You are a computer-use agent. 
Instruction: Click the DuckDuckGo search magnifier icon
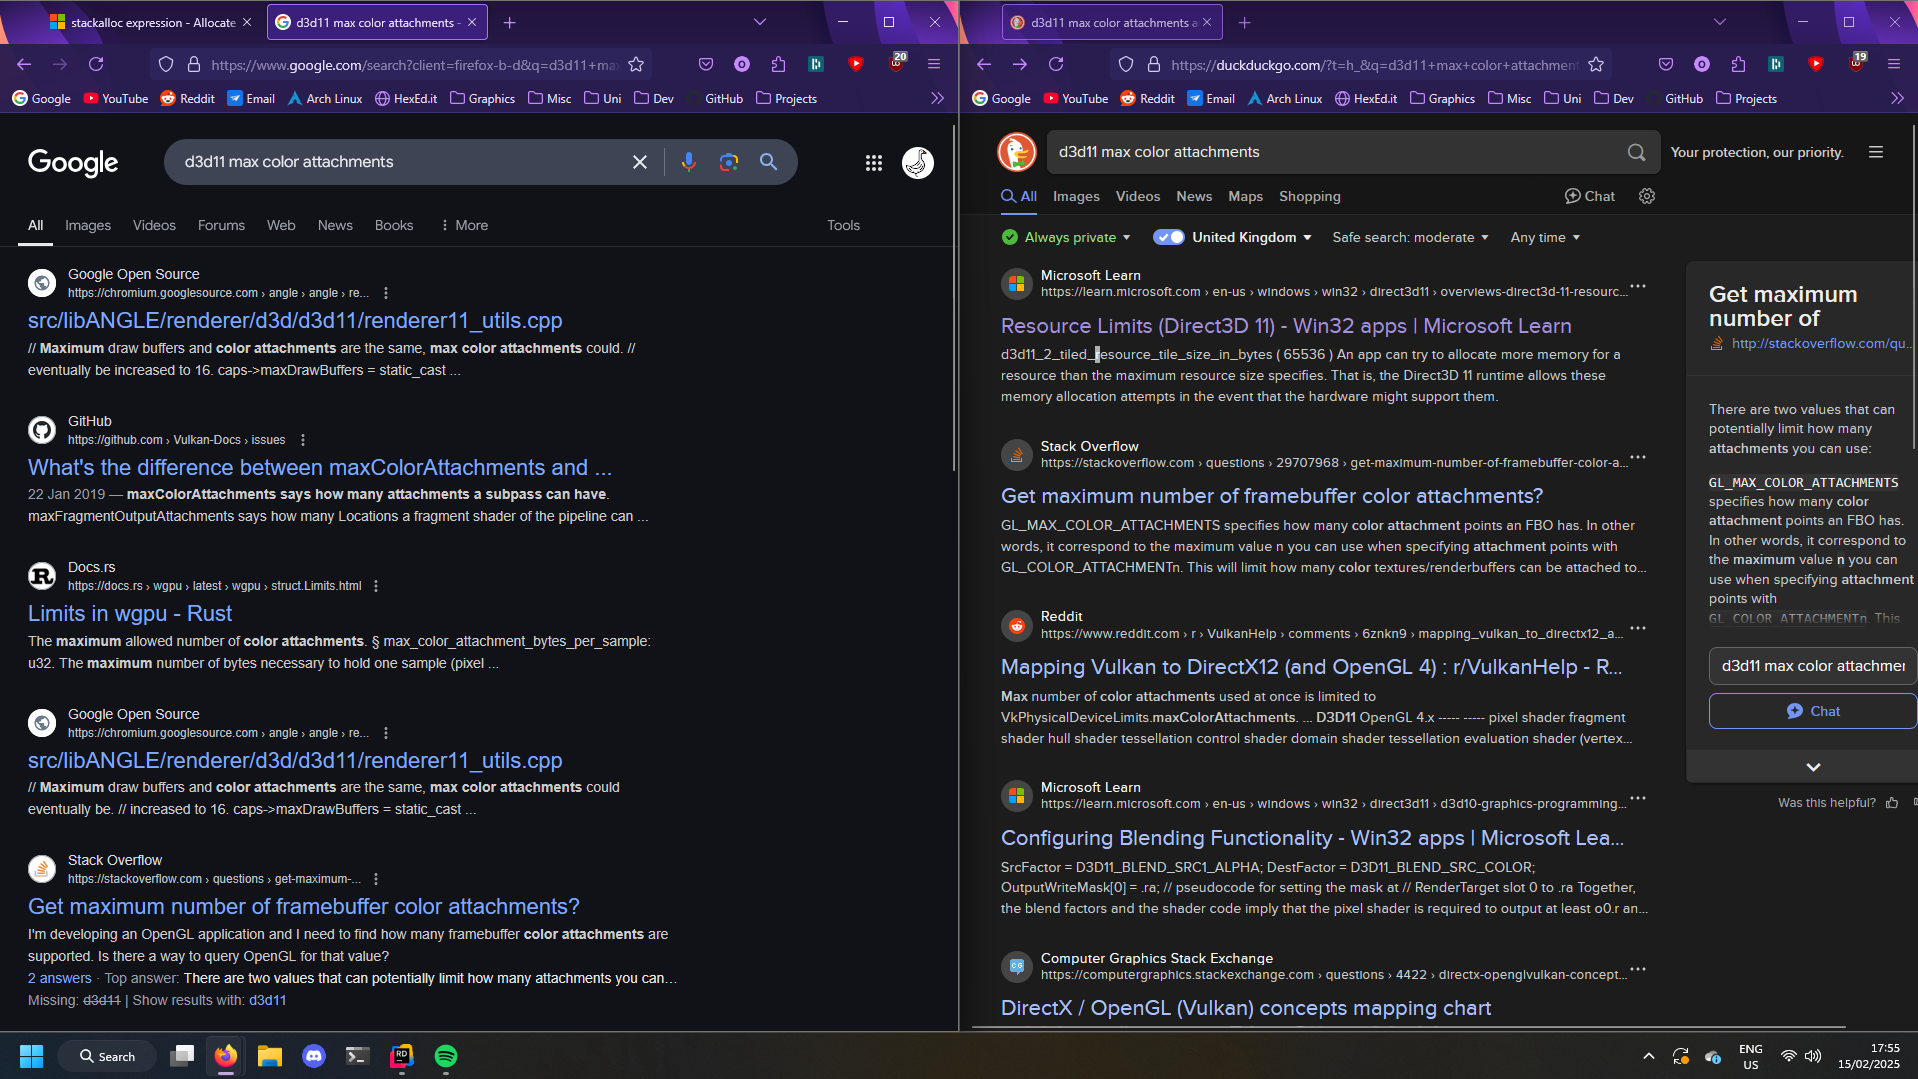[1636, 152]
